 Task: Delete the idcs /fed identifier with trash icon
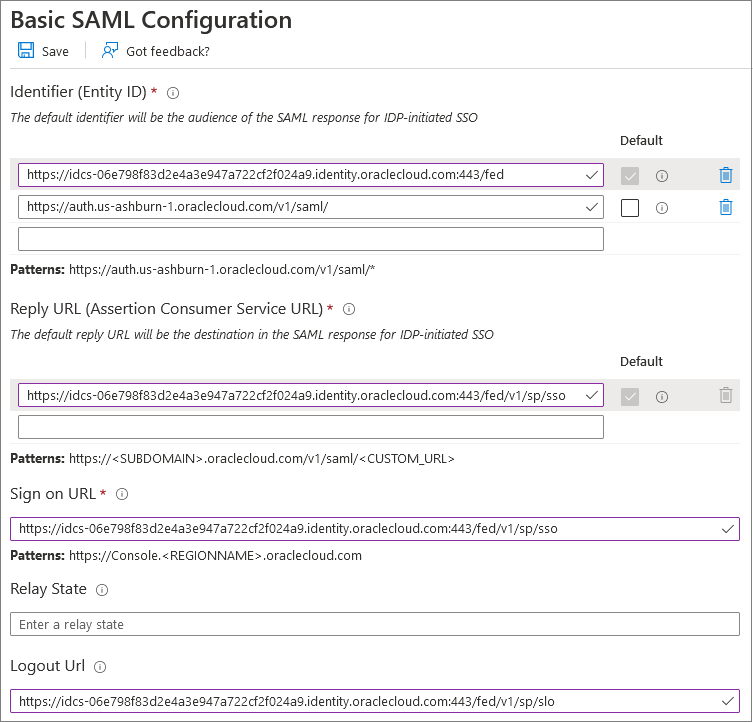click(x=726, y=175)
